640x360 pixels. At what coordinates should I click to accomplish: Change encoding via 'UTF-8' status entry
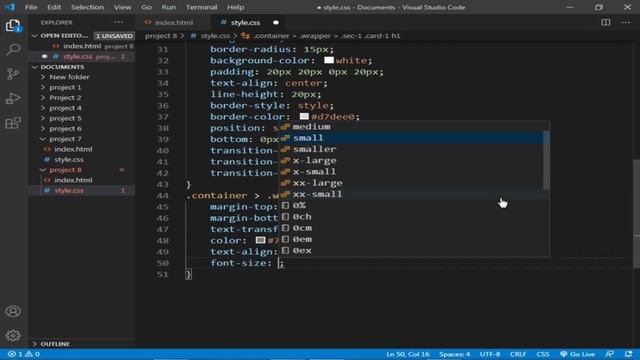[x=490, y=354]
